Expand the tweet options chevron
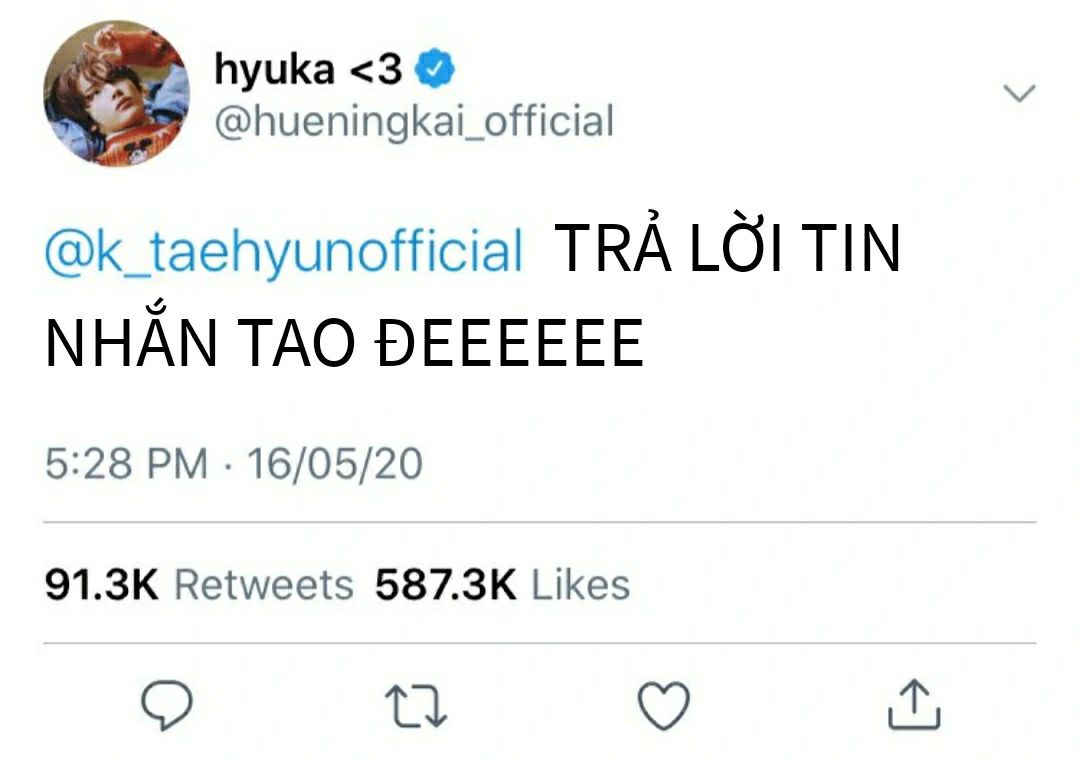Screen dimensions: 1080x763 (1019, 94)
